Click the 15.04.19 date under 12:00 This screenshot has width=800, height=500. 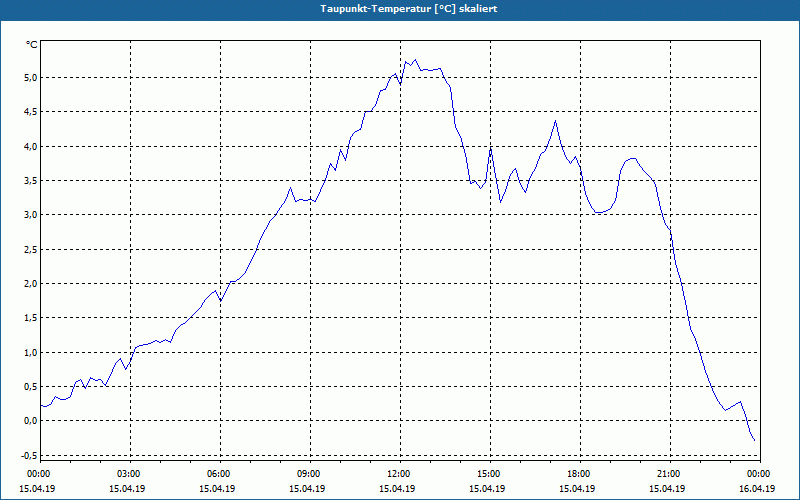tap(397, 489)
